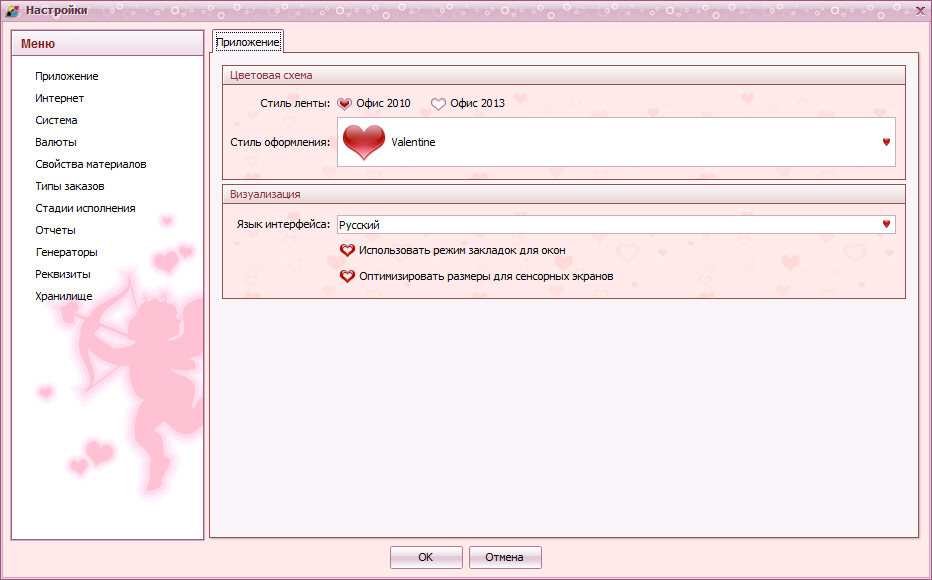Open Генераторы settings in the menu

[67, 252]
